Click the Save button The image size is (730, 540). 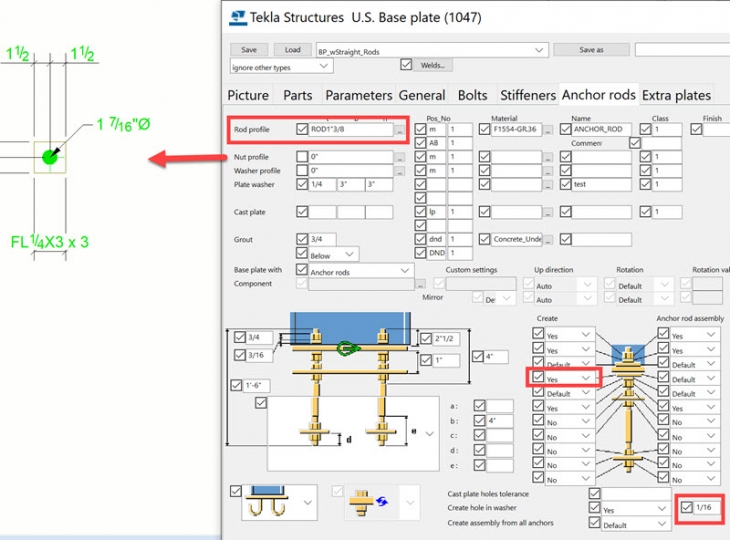(249, 50)
